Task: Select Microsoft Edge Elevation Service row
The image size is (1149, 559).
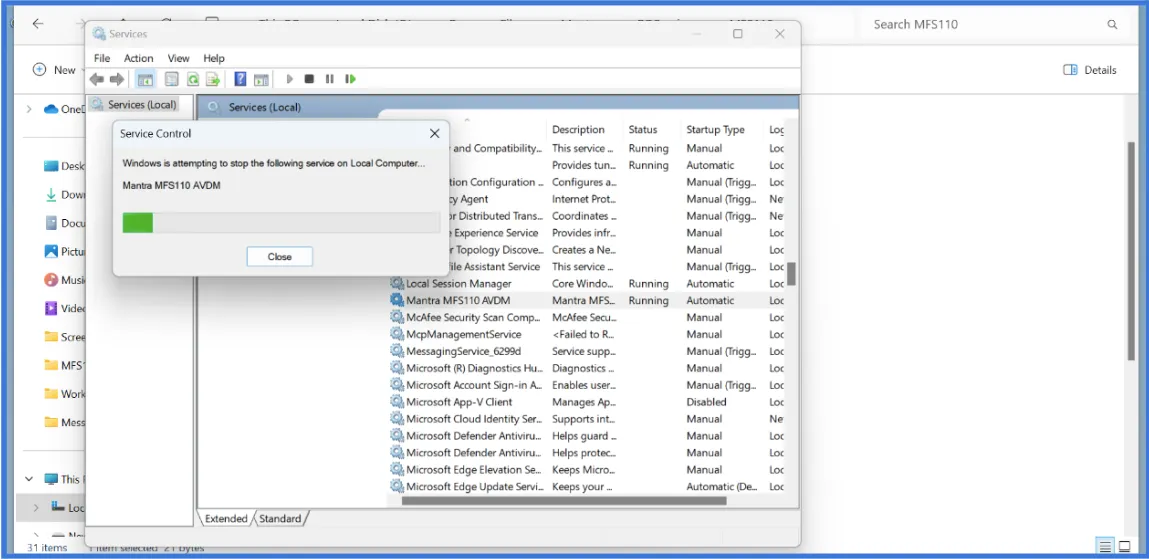Action: pos(587,469)
